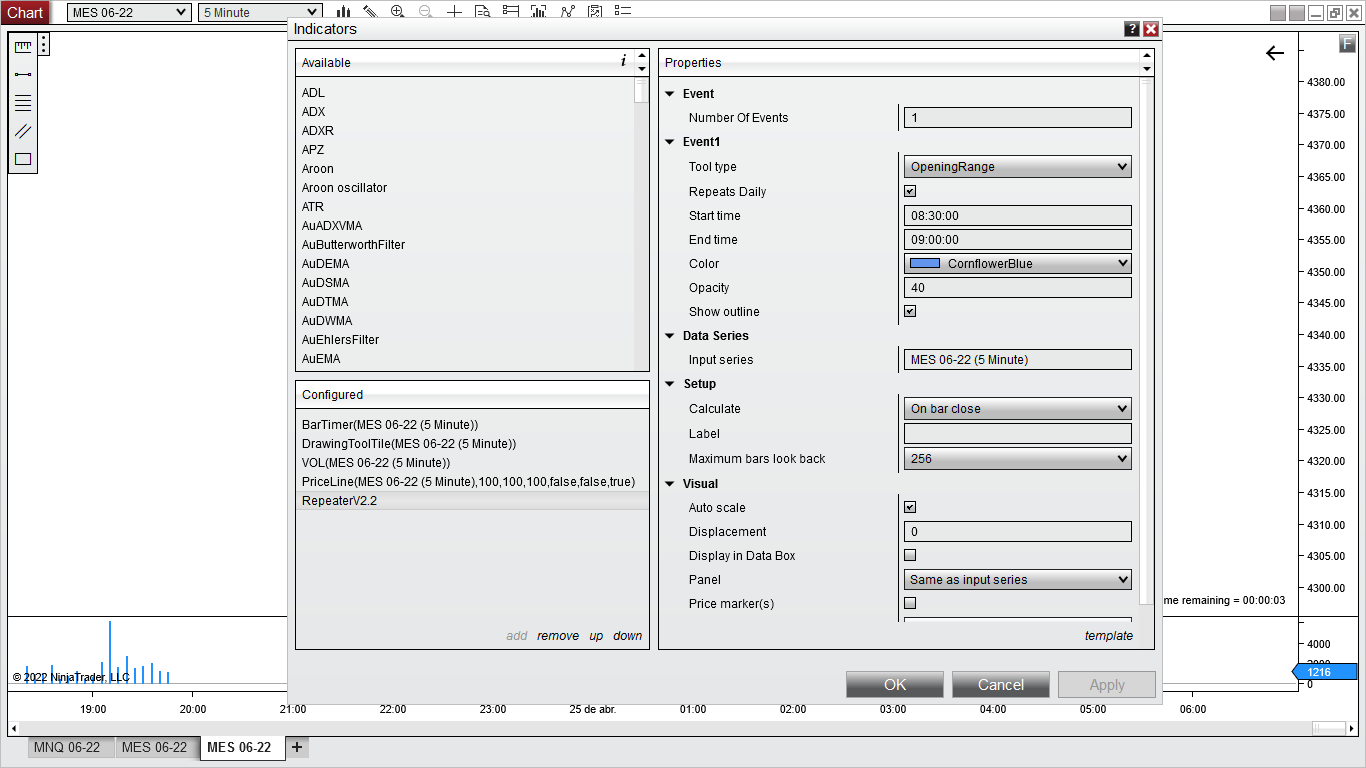Toggle the Repeats Daily checkbox
This screenshot has width=1366, height=768.
(910, 191)
